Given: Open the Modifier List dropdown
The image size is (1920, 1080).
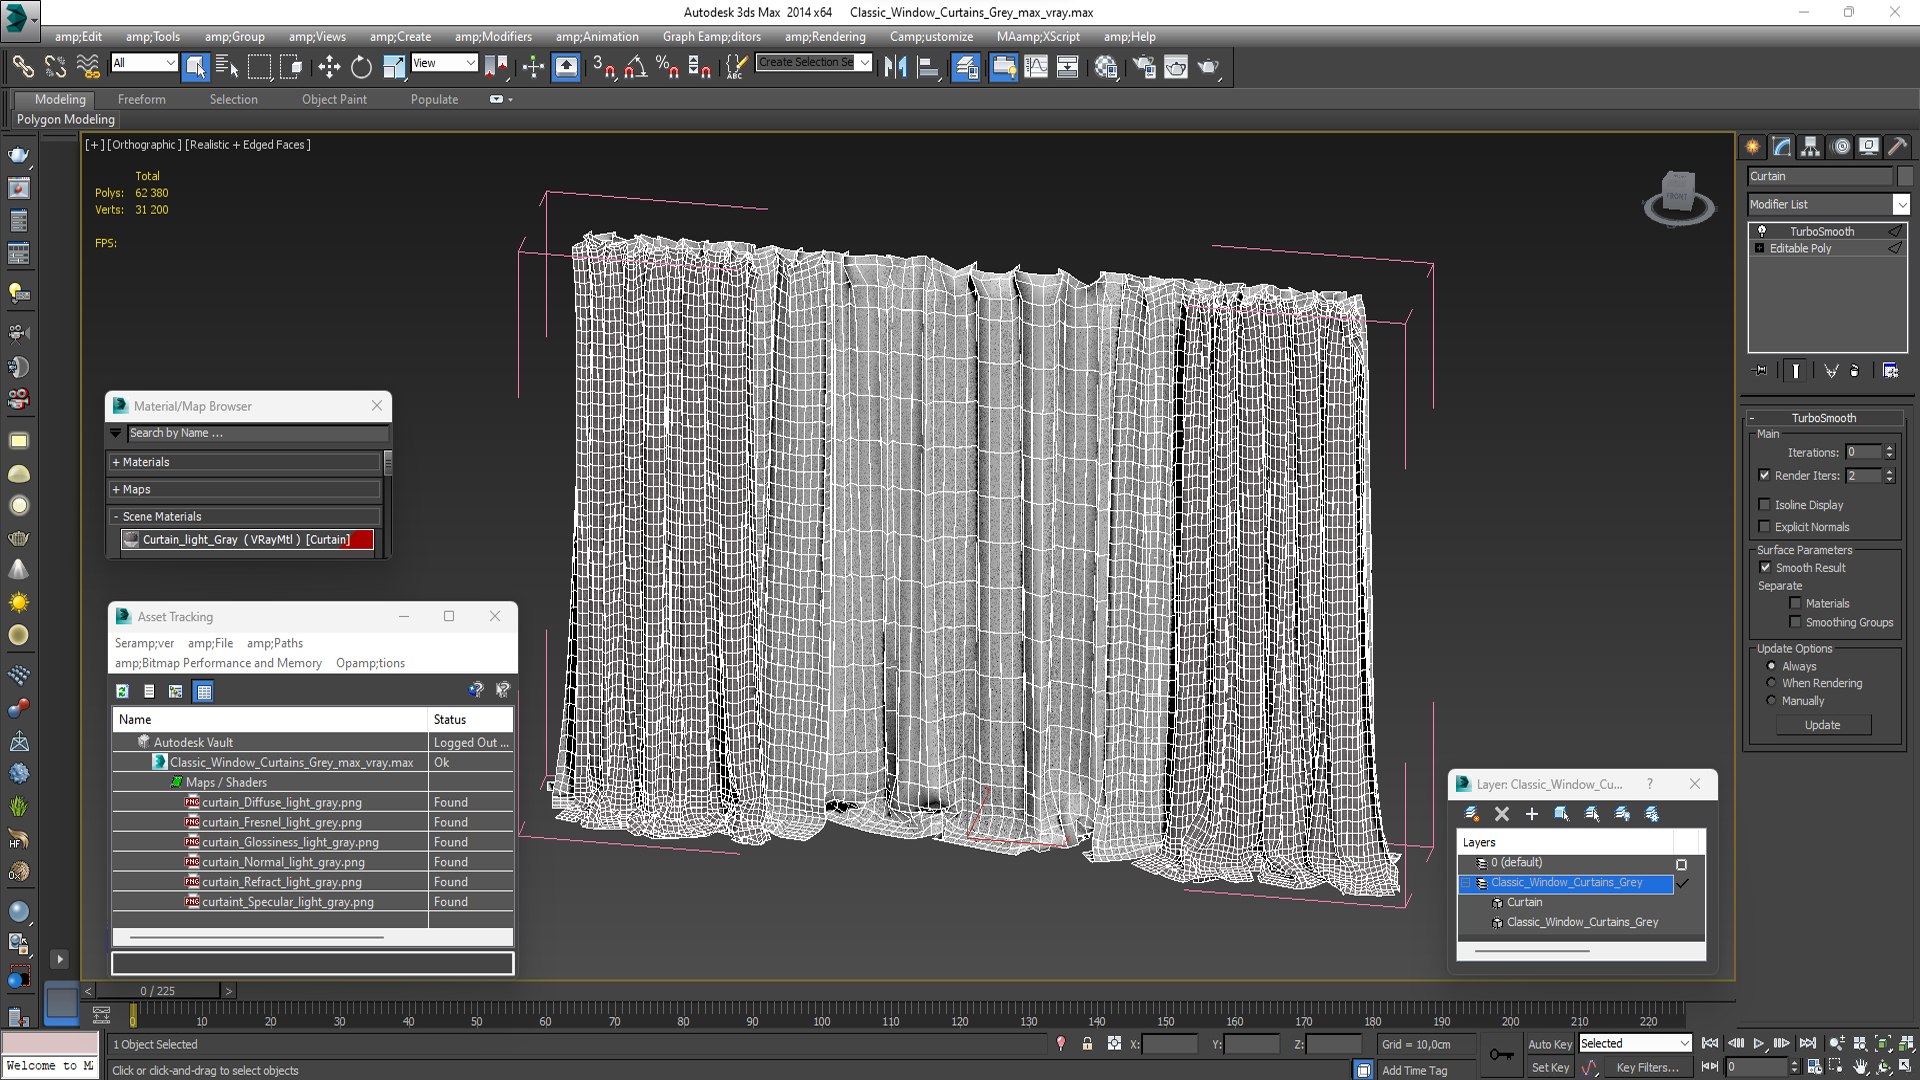Looking at the screenshot, I should point(1901,204).
